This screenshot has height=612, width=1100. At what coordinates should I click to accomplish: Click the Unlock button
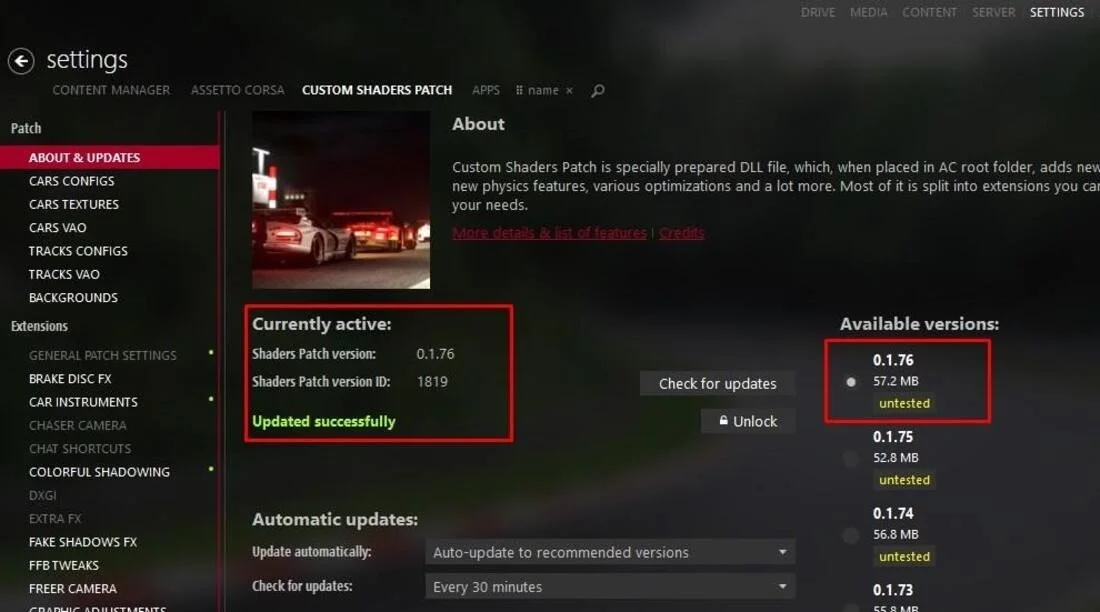coord(748,421)
